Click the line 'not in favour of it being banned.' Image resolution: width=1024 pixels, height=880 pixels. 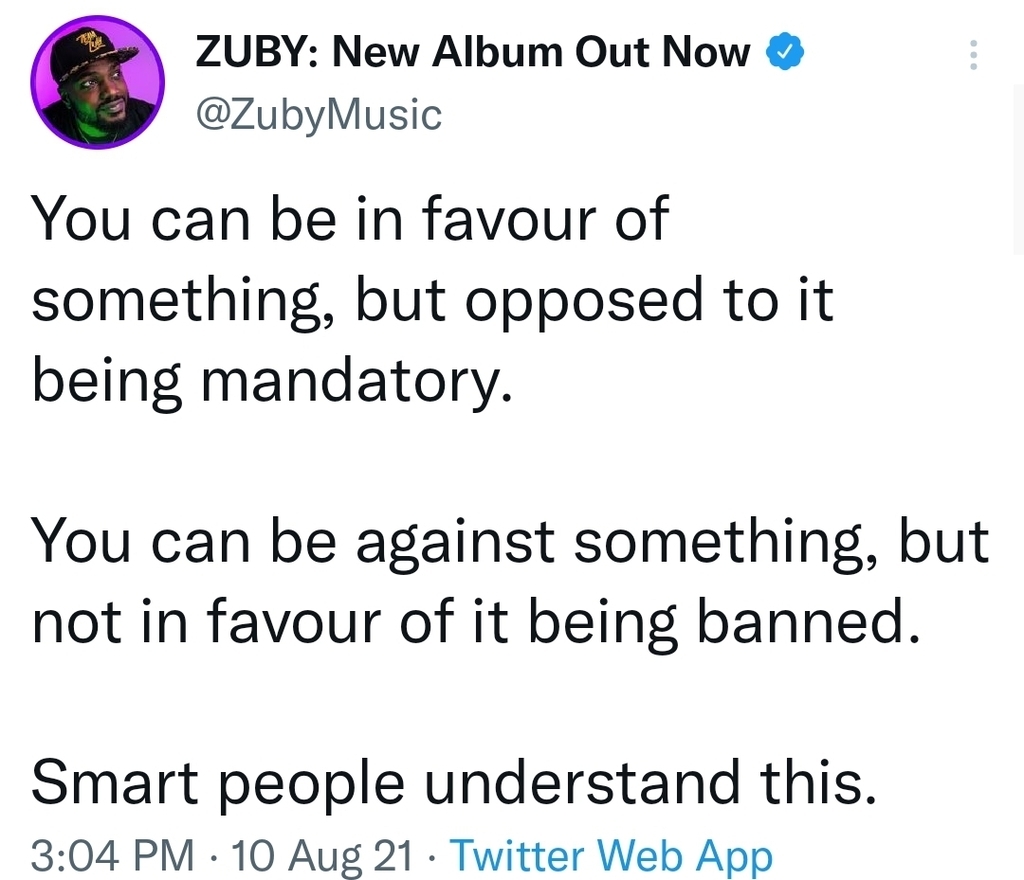coord(476,621)
